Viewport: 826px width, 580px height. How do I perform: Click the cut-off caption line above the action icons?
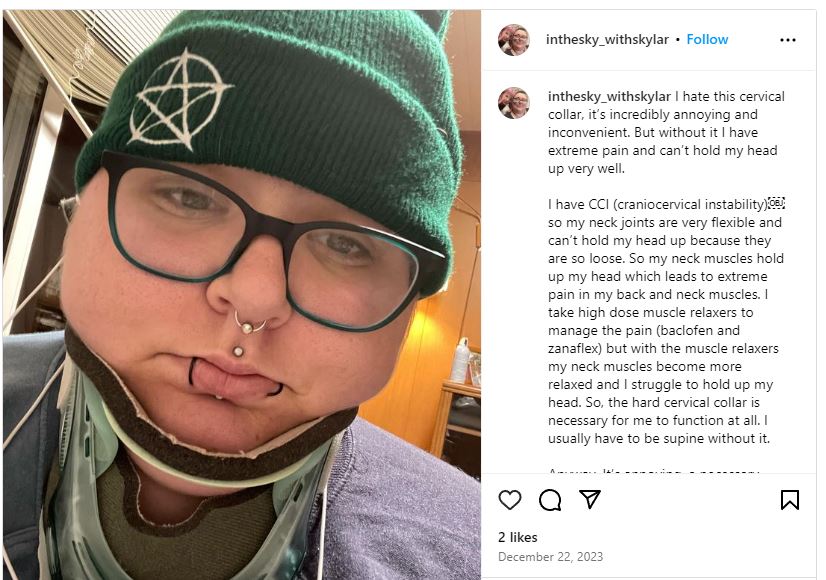click(x=653, y=470)
